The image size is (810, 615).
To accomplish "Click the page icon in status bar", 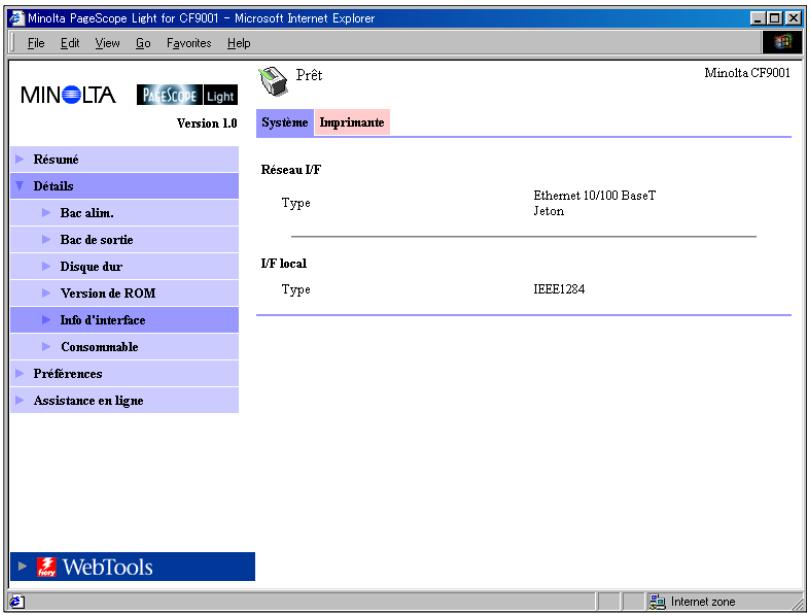I will pos(17,602).
